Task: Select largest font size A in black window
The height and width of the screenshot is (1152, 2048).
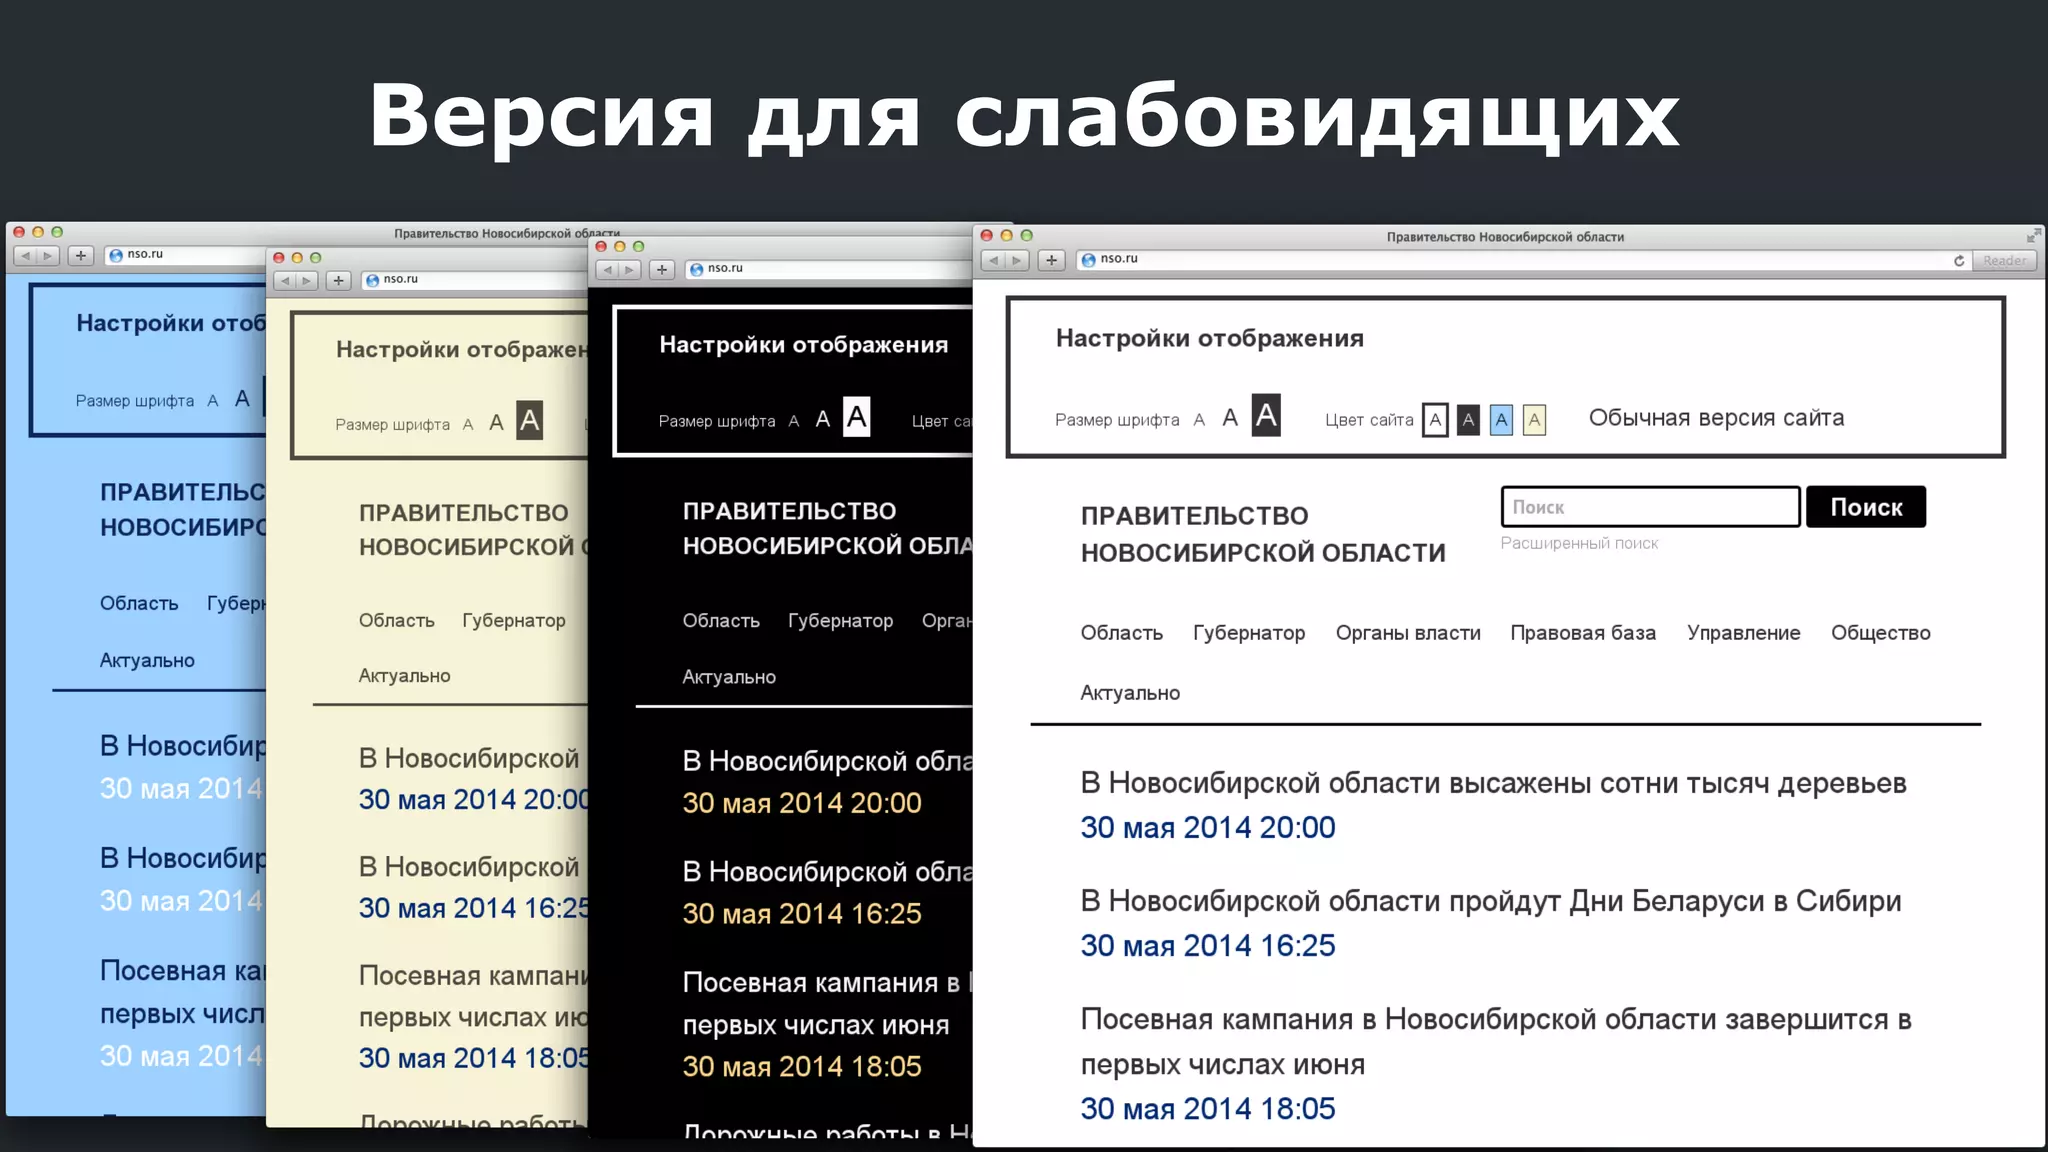Action: (857, 417)
